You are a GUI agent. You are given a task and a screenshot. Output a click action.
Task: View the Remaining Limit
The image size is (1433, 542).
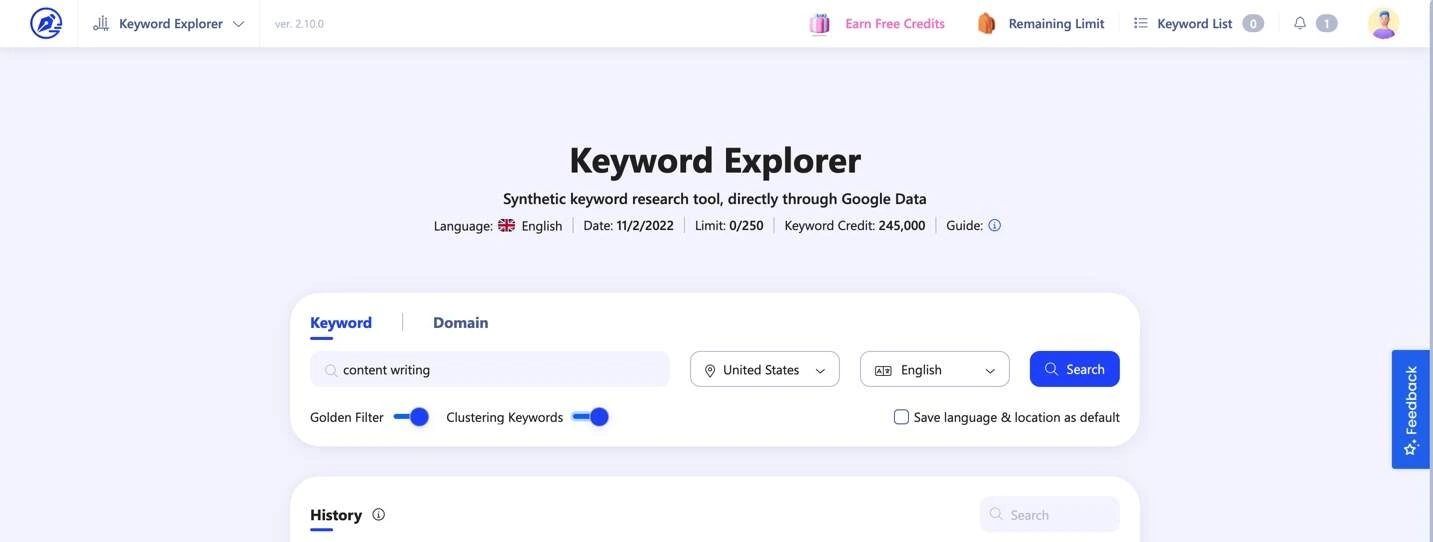1056,24
